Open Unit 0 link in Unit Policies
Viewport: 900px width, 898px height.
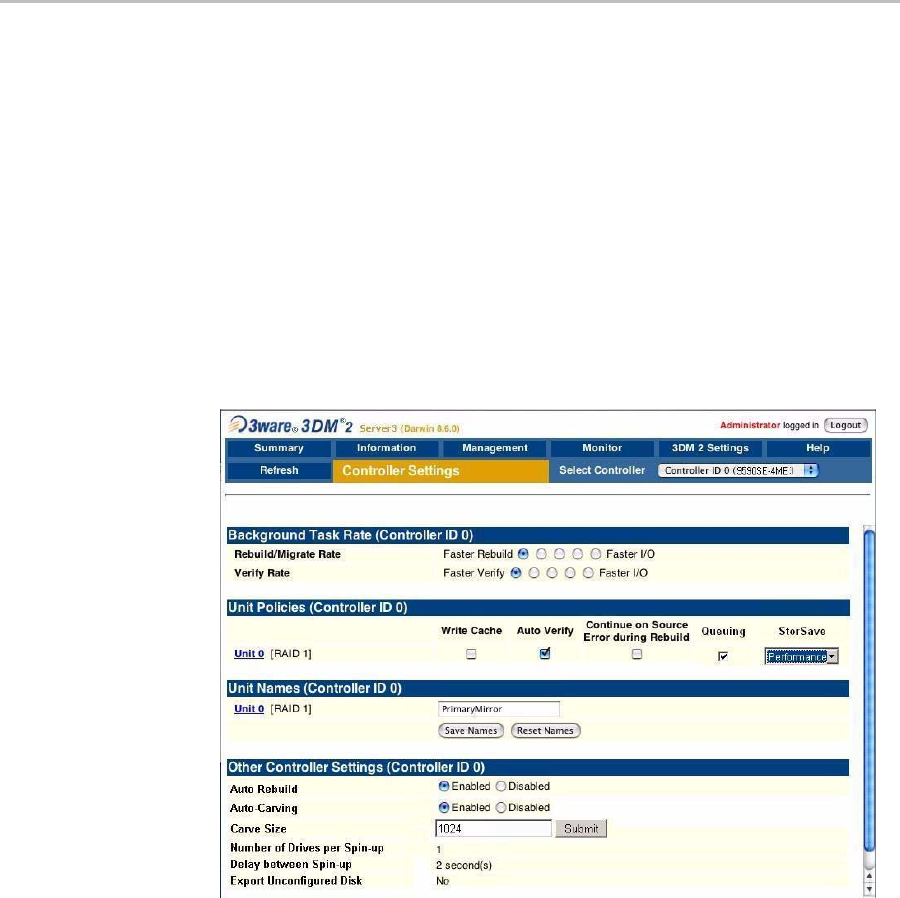[x=249, y=654]
